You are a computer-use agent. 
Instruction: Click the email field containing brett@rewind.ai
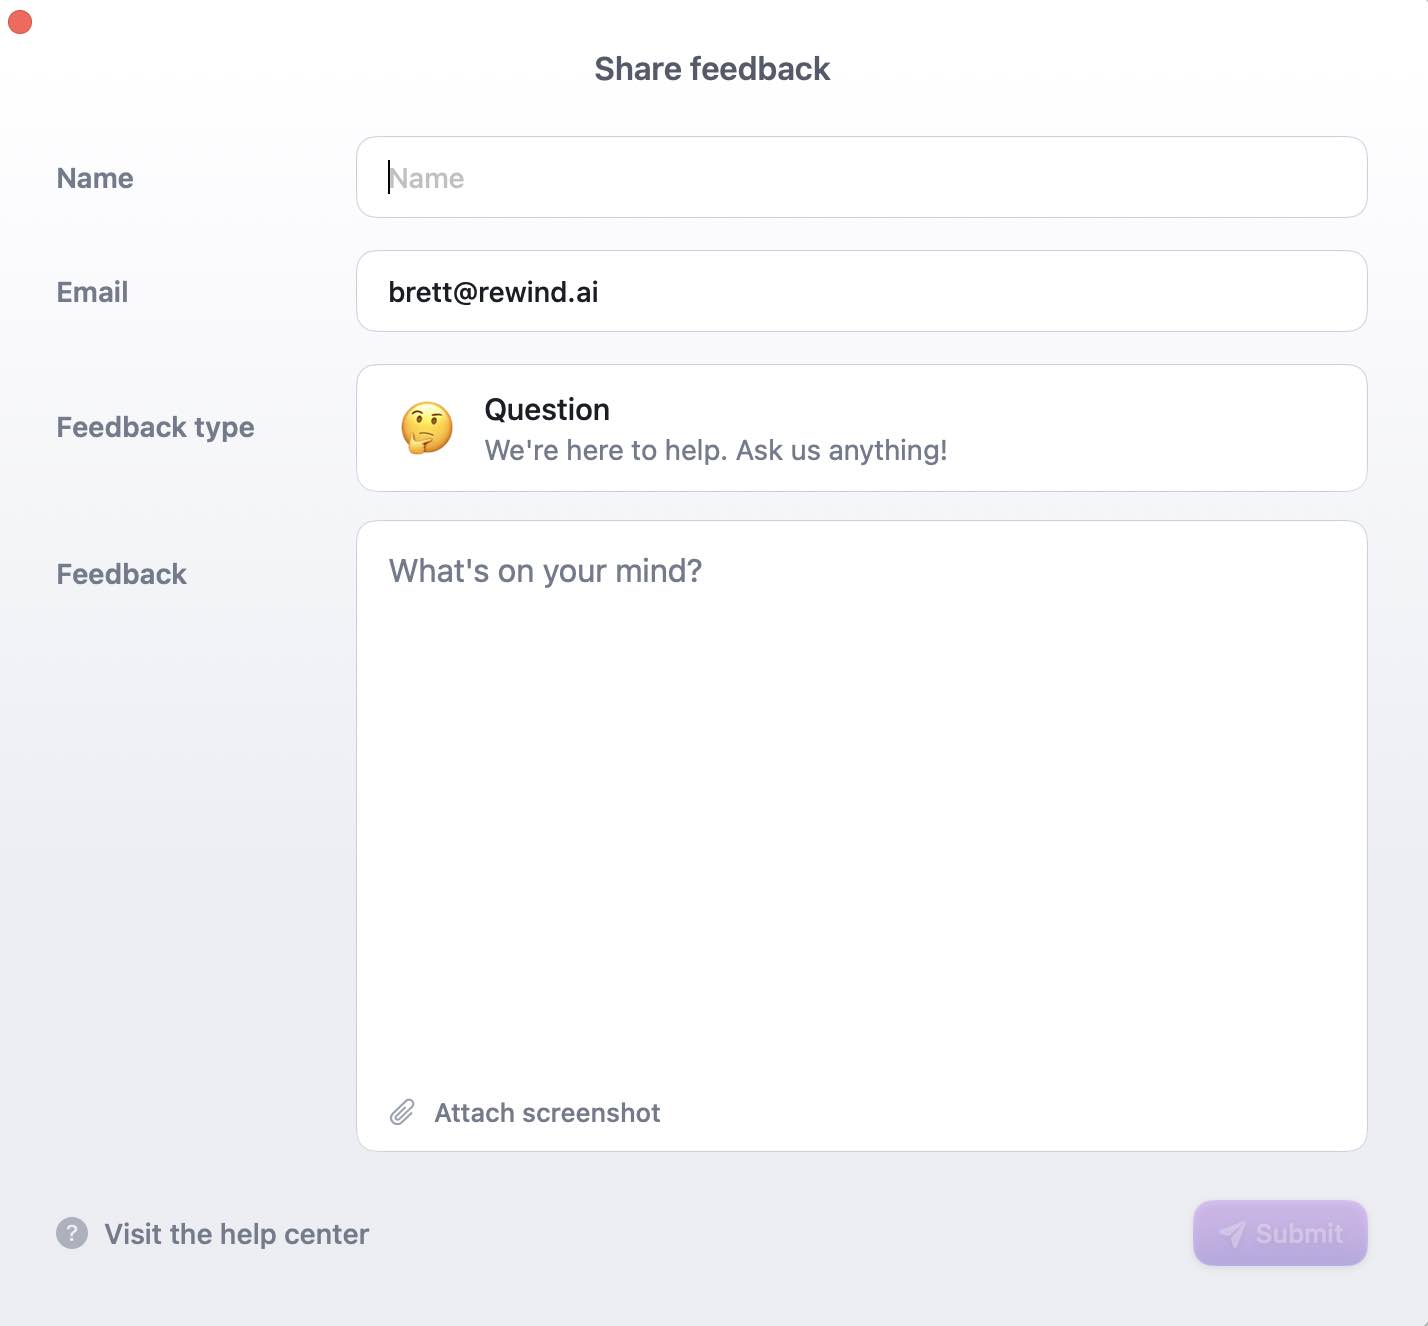[861, 291]
